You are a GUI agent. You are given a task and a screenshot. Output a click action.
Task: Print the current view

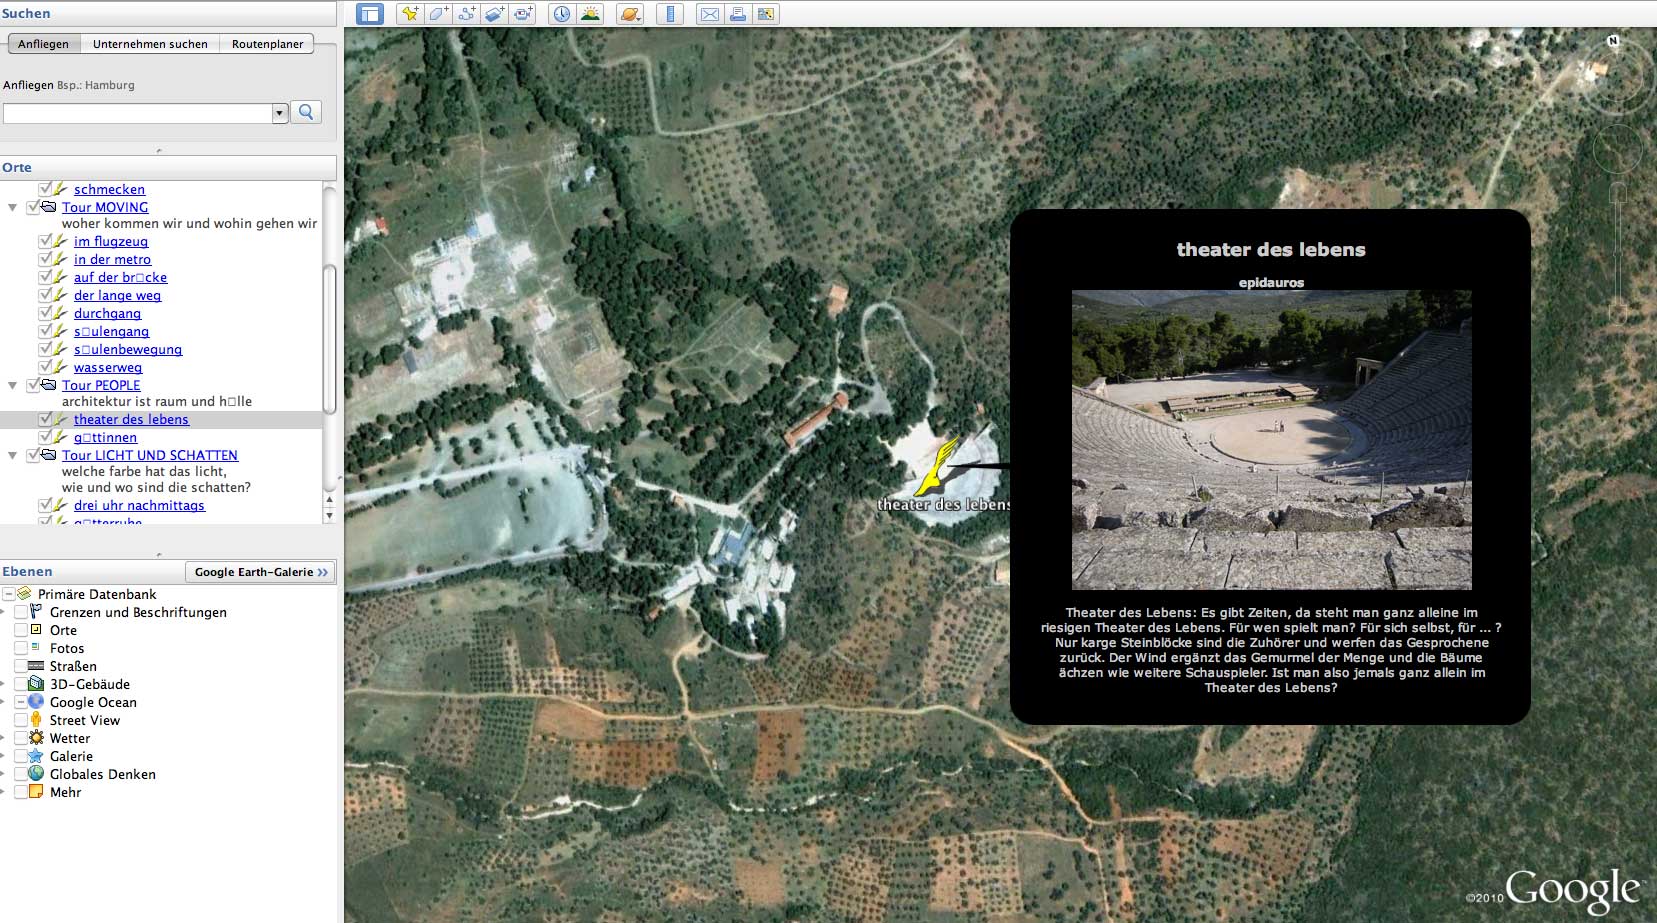[738, 14]
